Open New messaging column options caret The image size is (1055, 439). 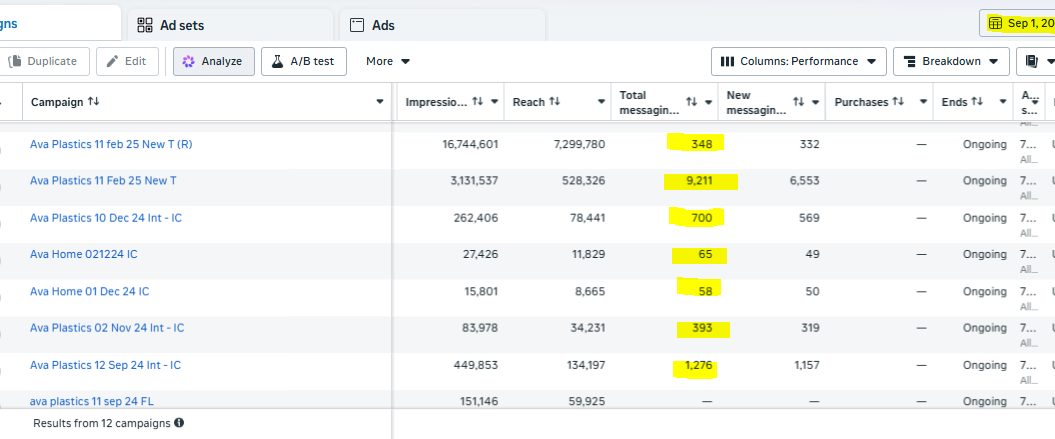[815, 102]
